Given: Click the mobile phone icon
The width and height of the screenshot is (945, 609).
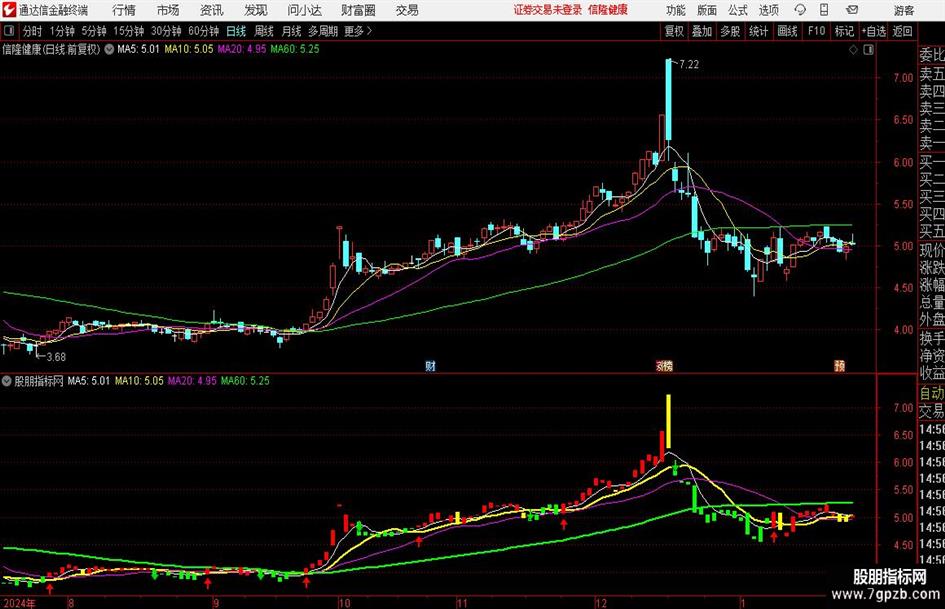Looking at the screenshot, I should [824, 10].
